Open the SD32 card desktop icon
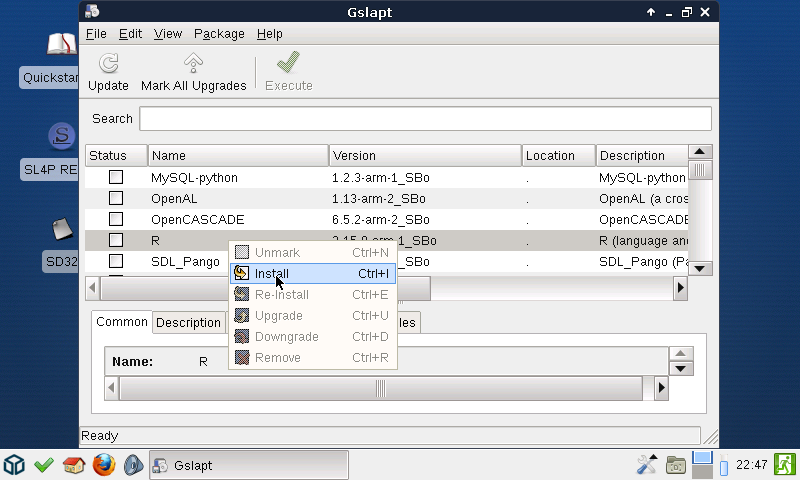The width and height of the screenshot is (800, 480). [62, 228]
